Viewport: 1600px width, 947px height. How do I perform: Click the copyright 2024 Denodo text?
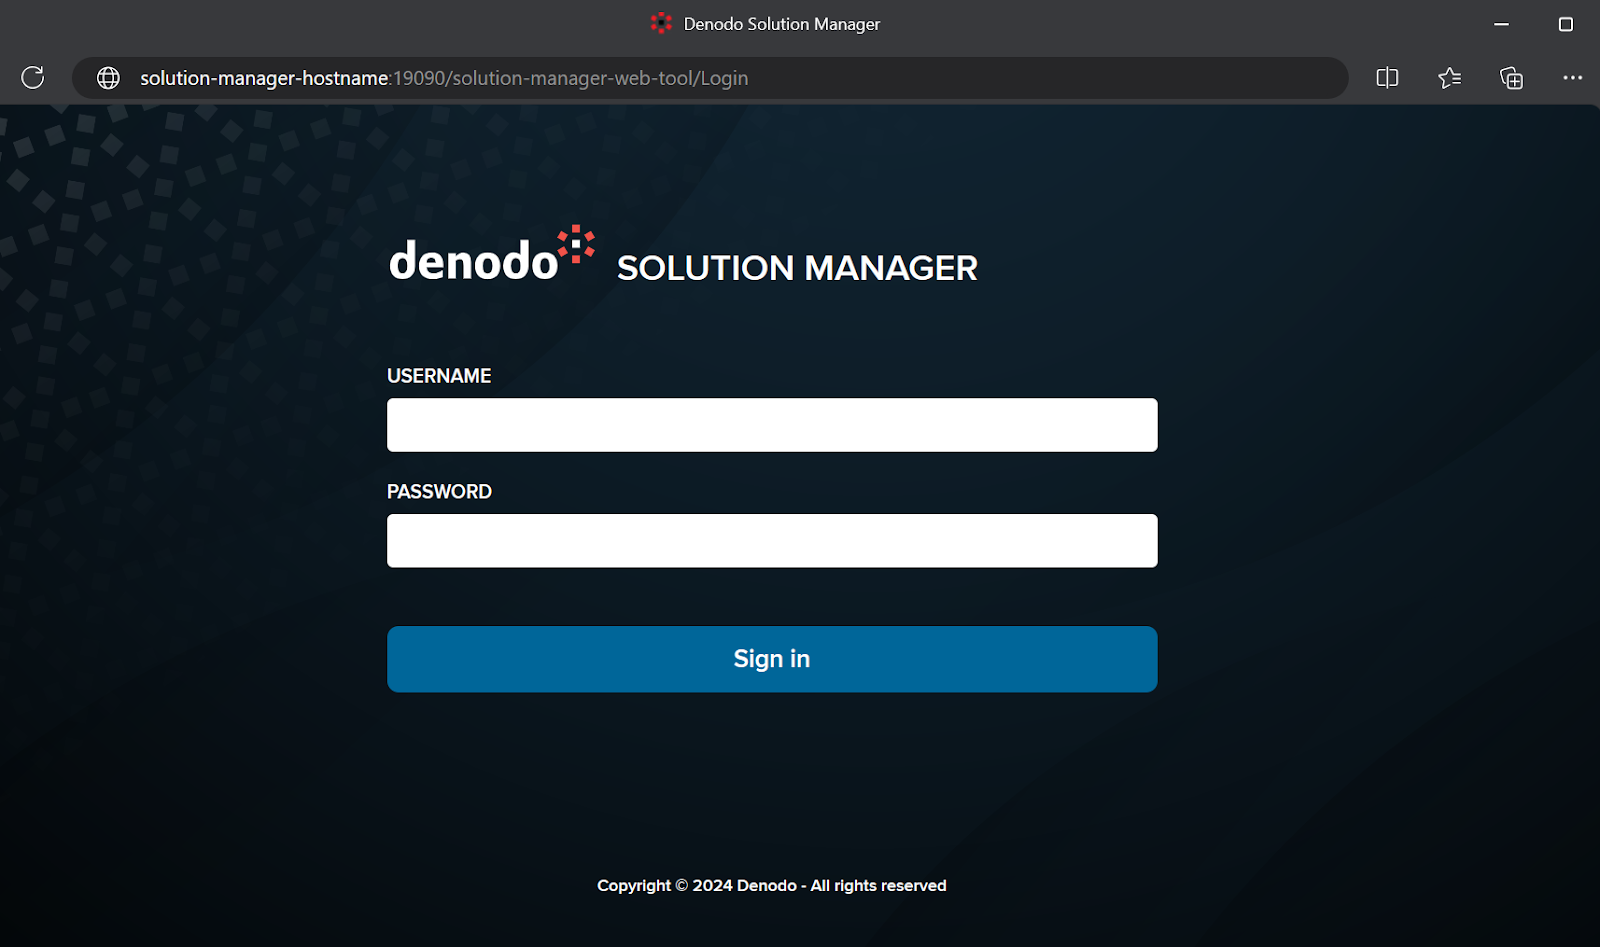pos(772,886)
